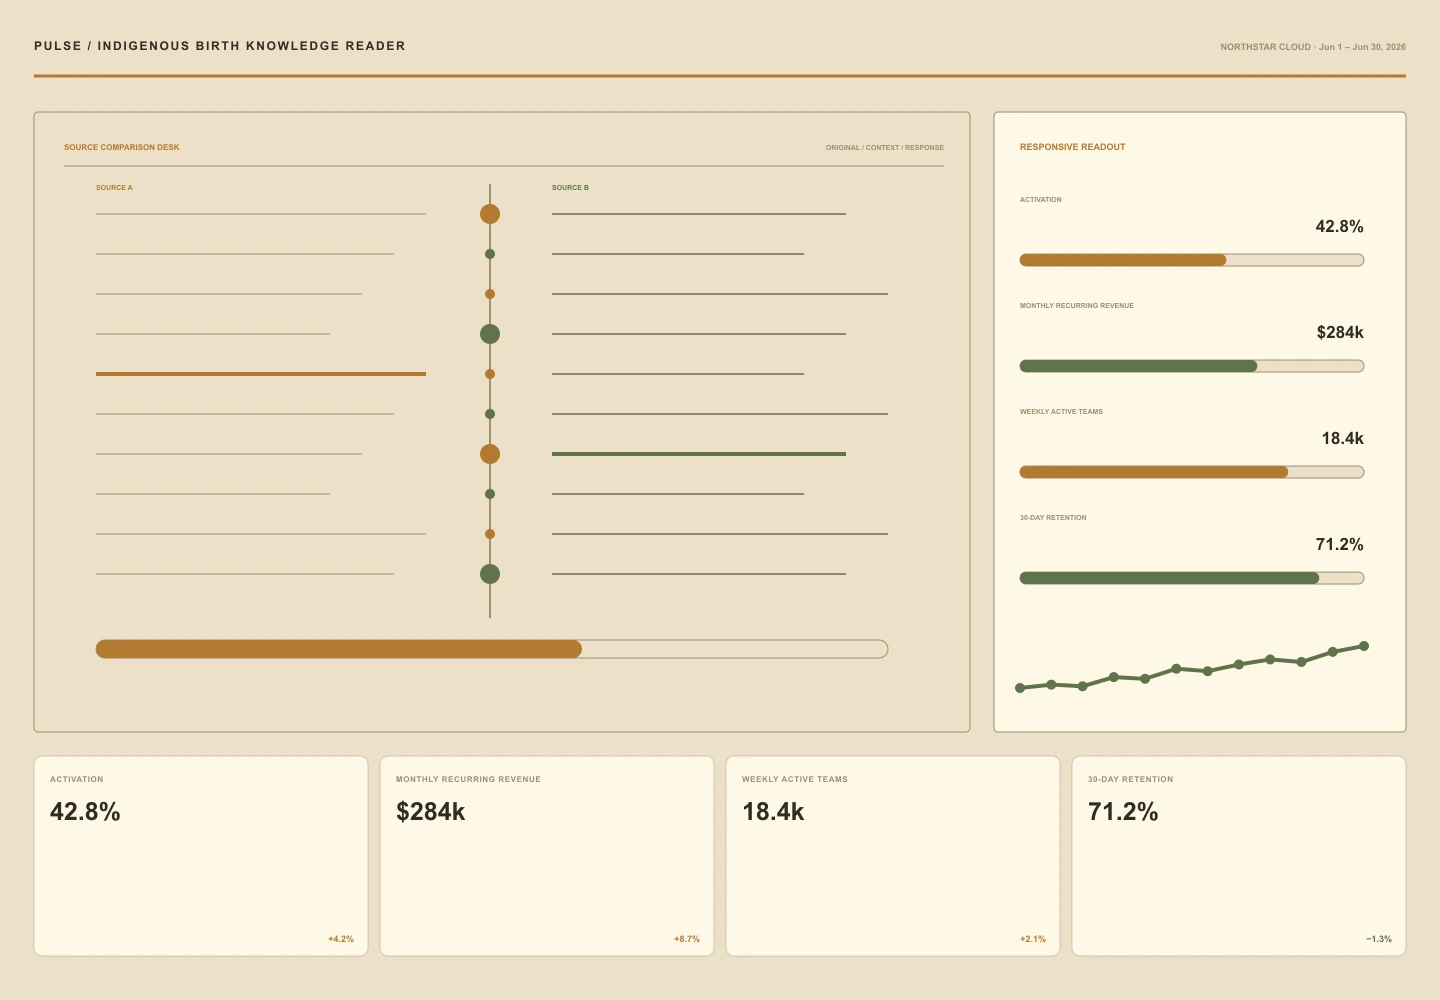
Task: Click the +2.1% change on the teams card
Action: [1033, 939]
